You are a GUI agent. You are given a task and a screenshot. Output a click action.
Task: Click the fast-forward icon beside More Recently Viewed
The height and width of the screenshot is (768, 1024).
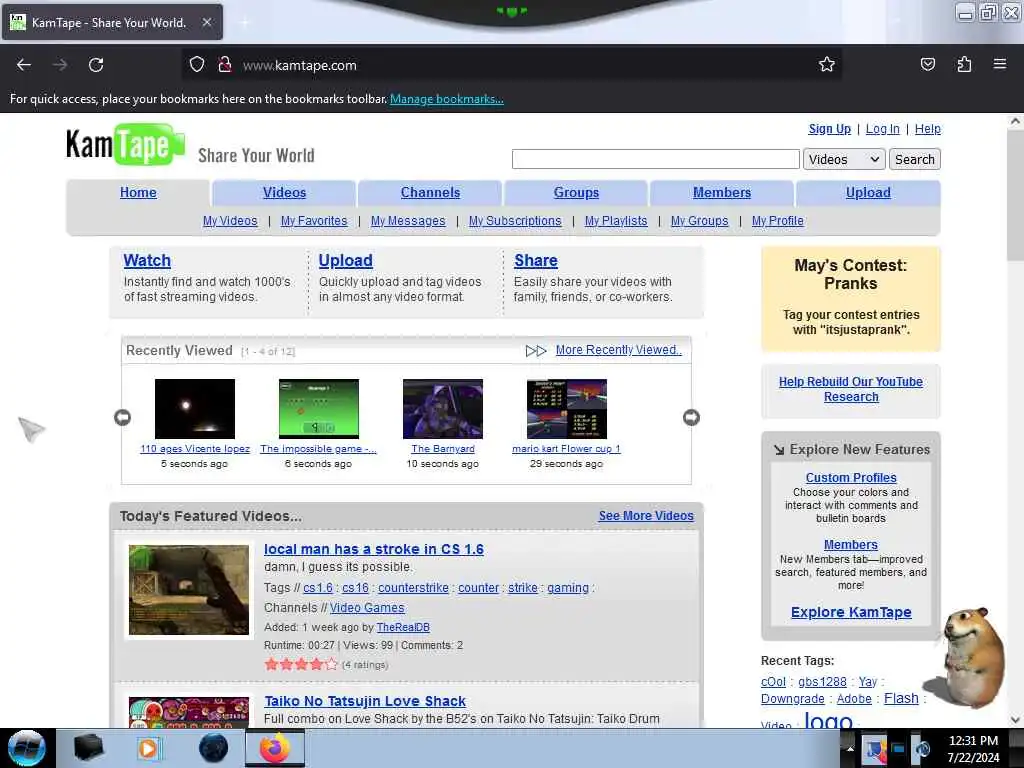point(536,351)
